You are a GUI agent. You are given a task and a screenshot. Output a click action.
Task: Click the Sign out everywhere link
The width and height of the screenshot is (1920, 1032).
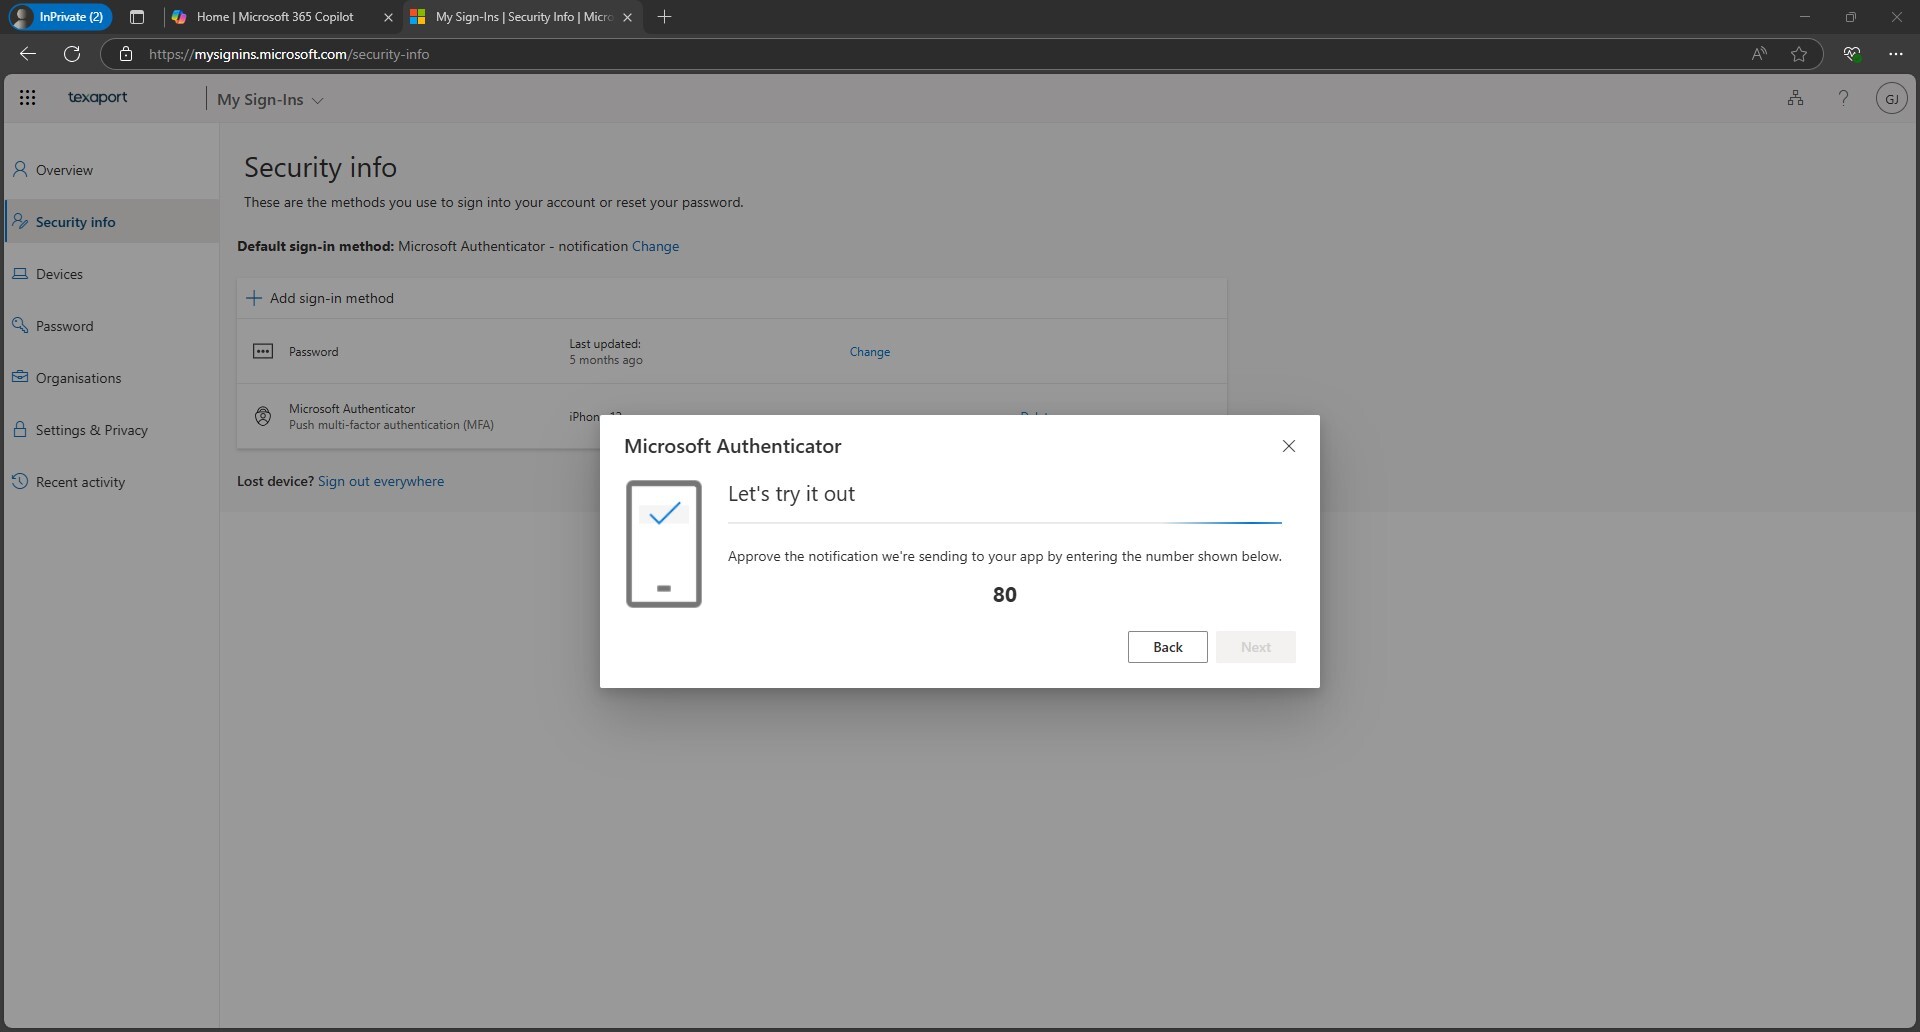tap(381, 481)
